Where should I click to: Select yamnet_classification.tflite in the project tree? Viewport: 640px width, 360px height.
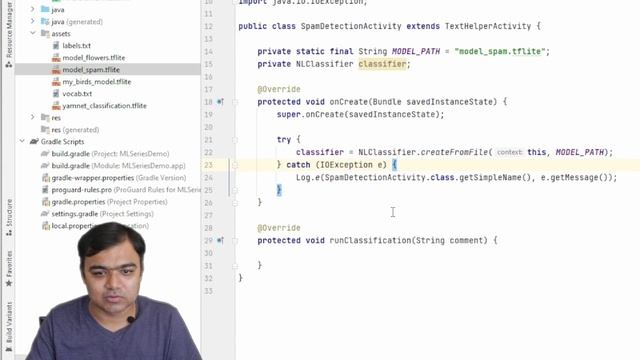104,106
